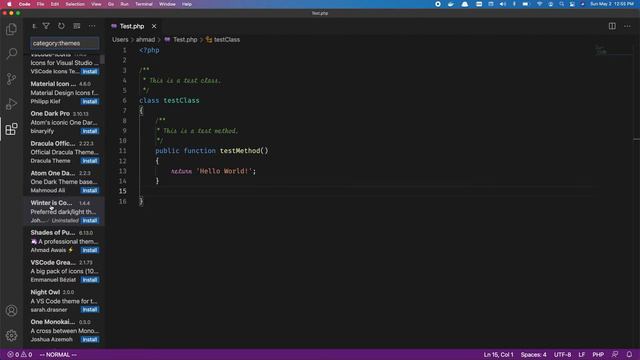Screen dimensions: 640x360
Task: Open the Edit menu
Action: [x=55, y=4]
